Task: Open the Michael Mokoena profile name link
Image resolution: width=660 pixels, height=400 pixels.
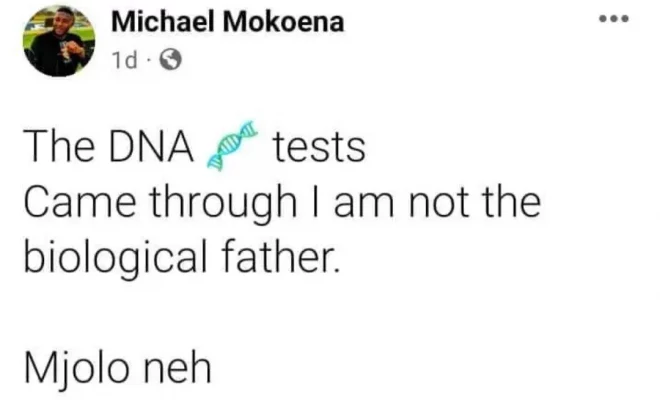Action: pyautogui.click(x=227, y=22)
